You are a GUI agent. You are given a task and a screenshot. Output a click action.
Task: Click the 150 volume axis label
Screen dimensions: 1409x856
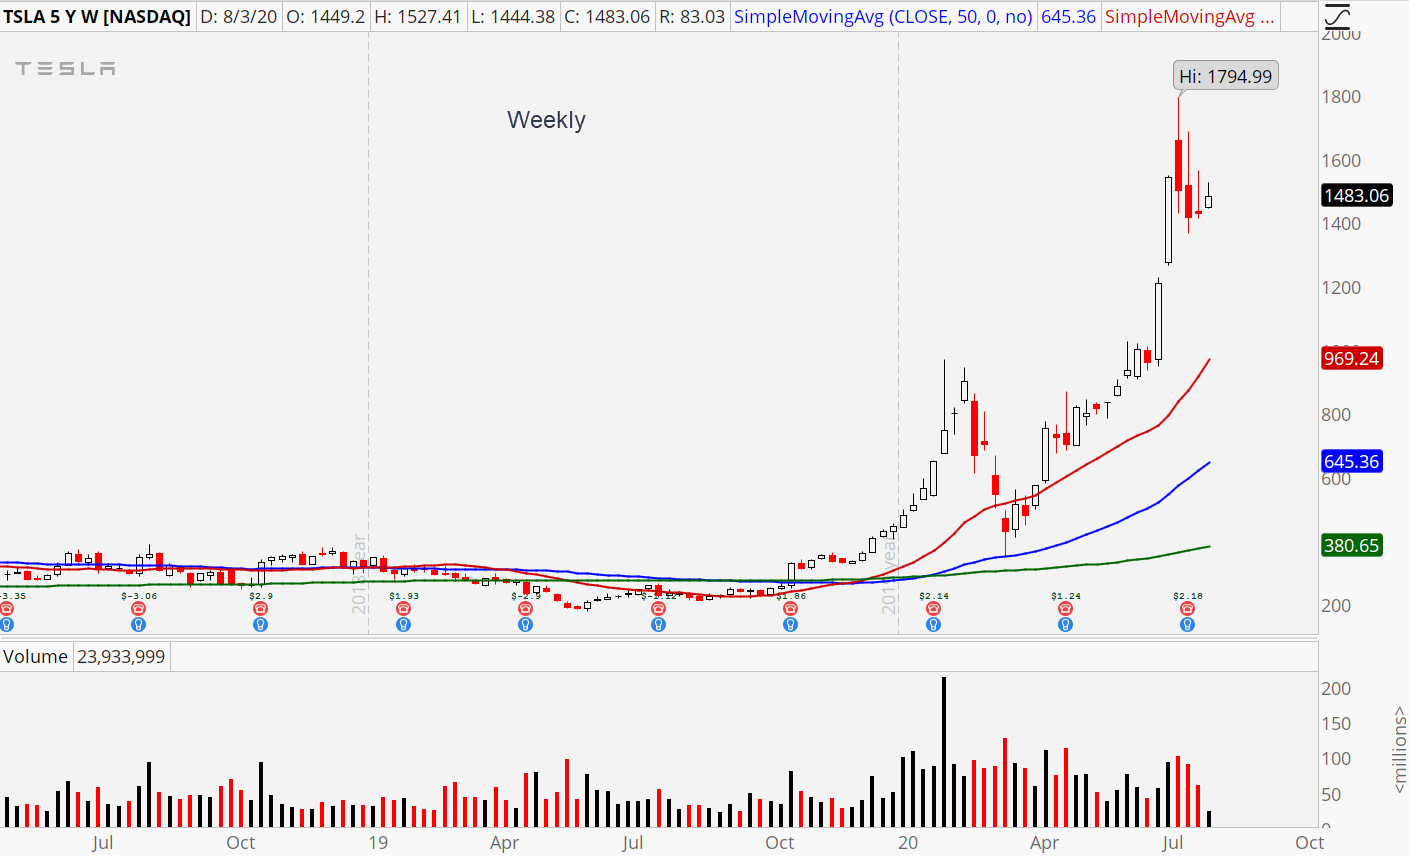(1336, 724)
